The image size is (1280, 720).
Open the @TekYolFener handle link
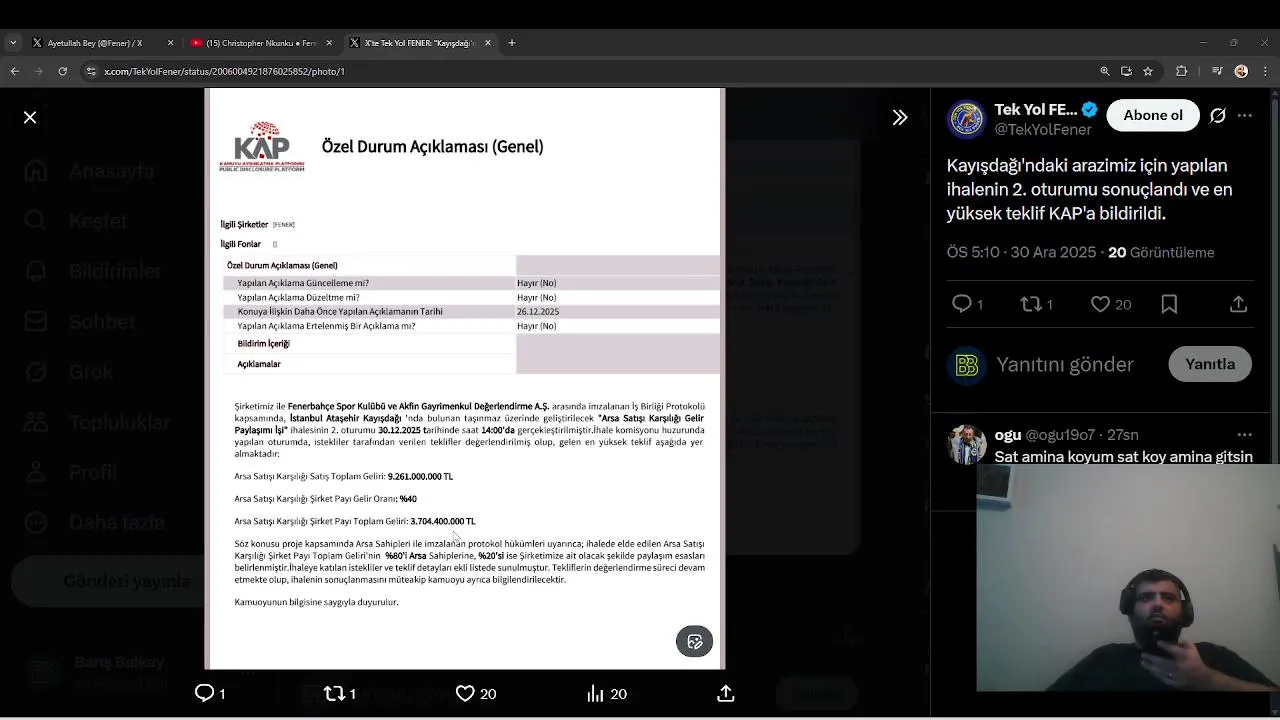coord(1043,130)
